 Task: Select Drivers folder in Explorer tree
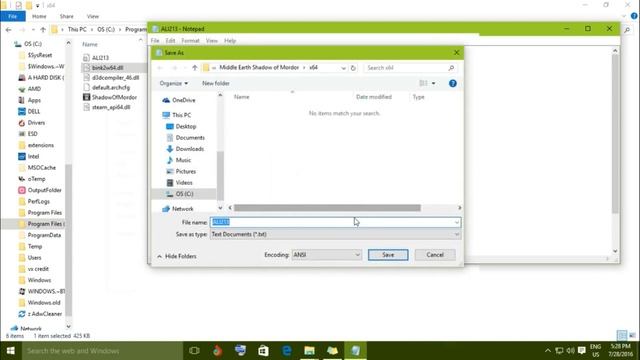pyautogui.click(x=36, y=122)
